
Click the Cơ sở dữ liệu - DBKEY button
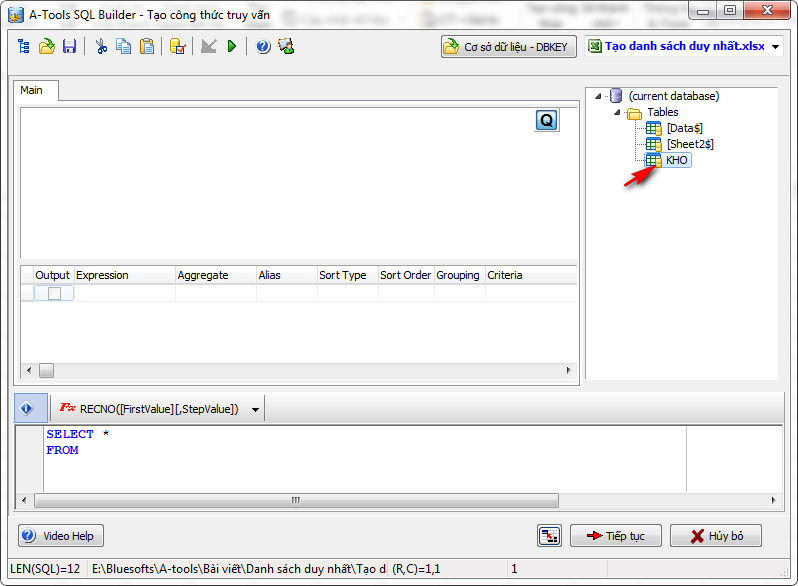508,47
